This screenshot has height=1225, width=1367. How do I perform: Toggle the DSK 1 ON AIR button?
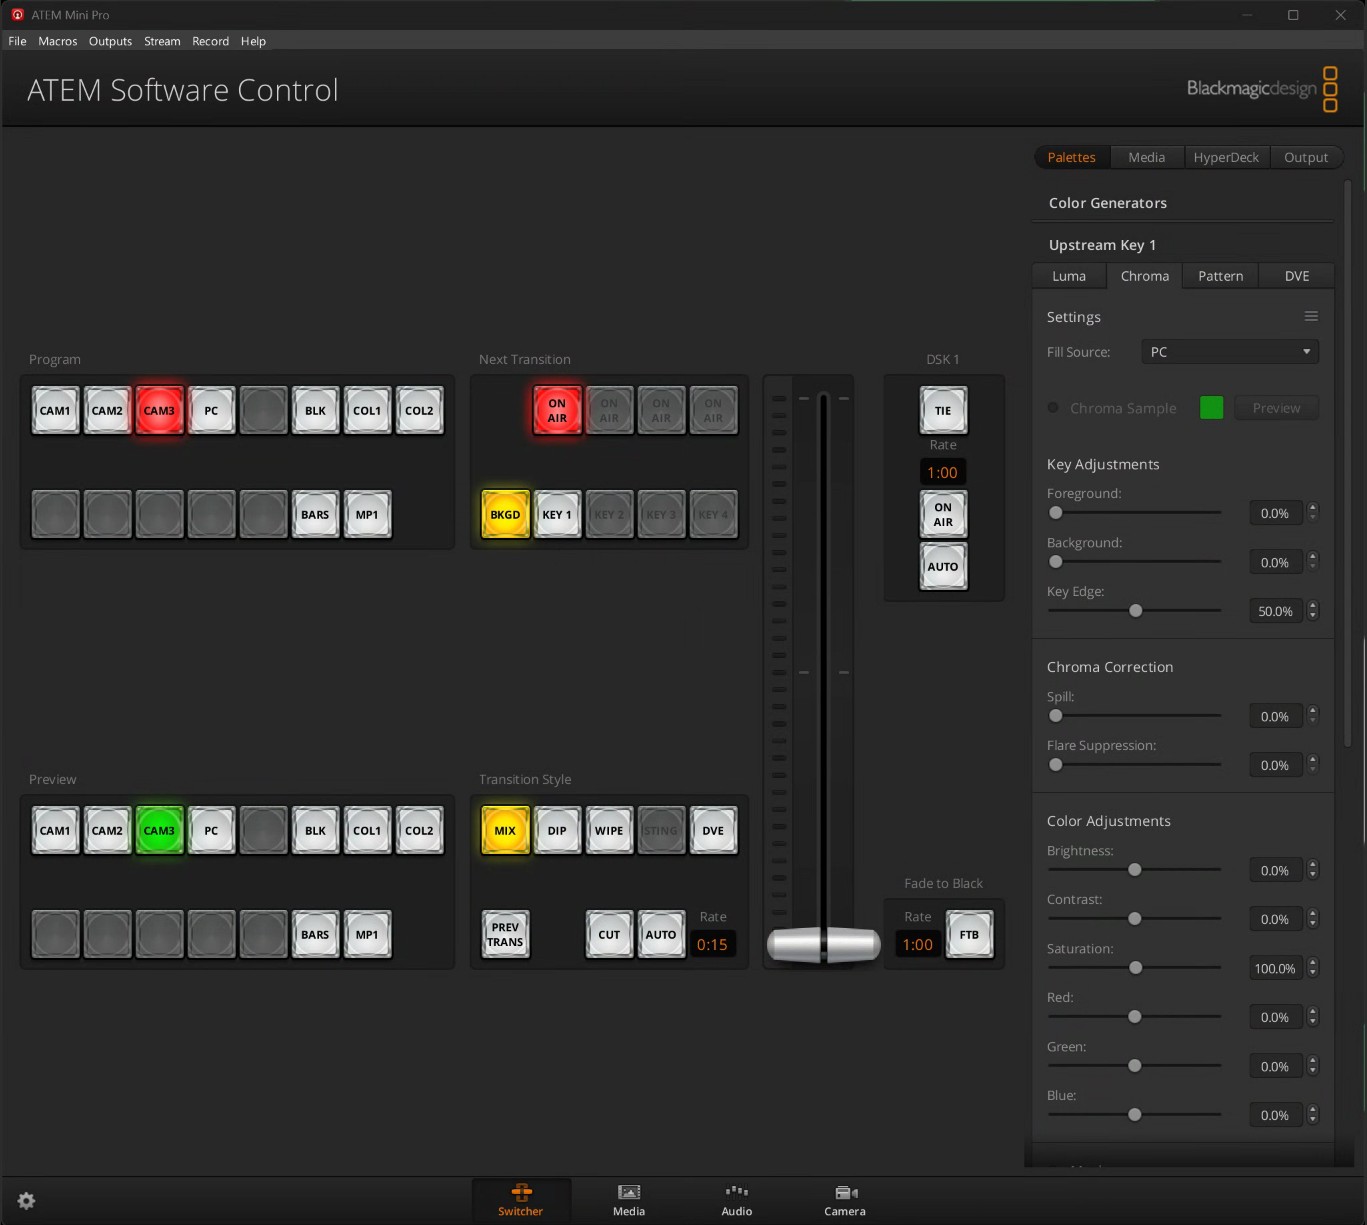pyautogui.click(x=943, y=515)
